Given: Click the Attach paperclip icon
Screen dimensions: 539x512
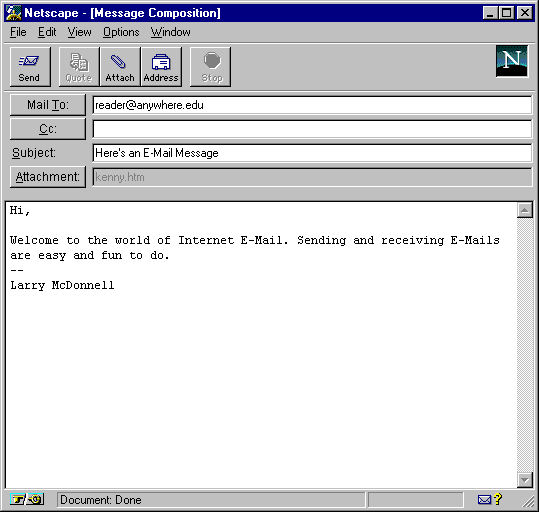Looking at the screenshot, I should 119,62.
